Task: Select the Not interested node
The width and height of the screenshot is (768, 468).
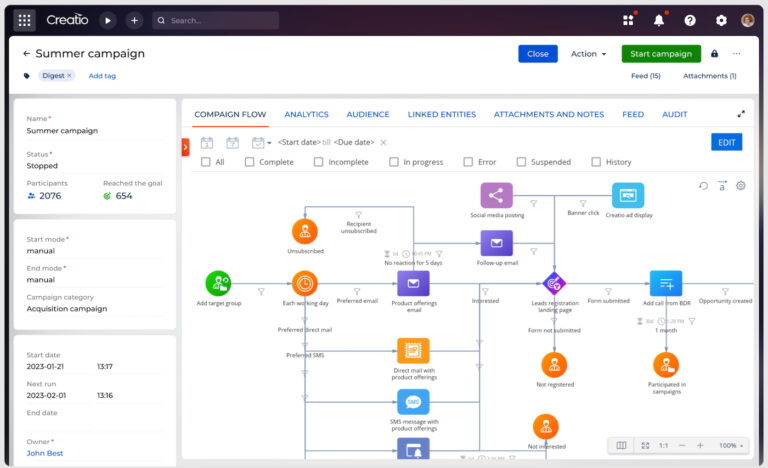Action: pos(546,427)
